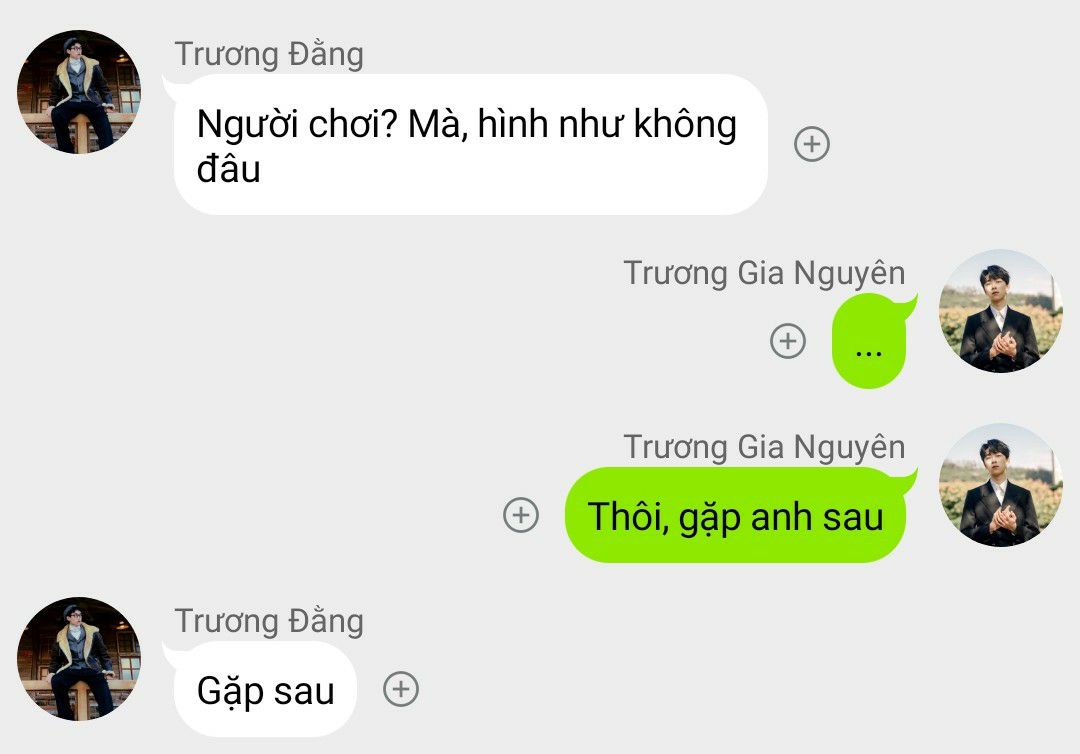Click the name Trương Gia Nguyên above 'Thôi, gặp anh sau'
Viewport: 1080px width, 754px height.
click(764, 448)
